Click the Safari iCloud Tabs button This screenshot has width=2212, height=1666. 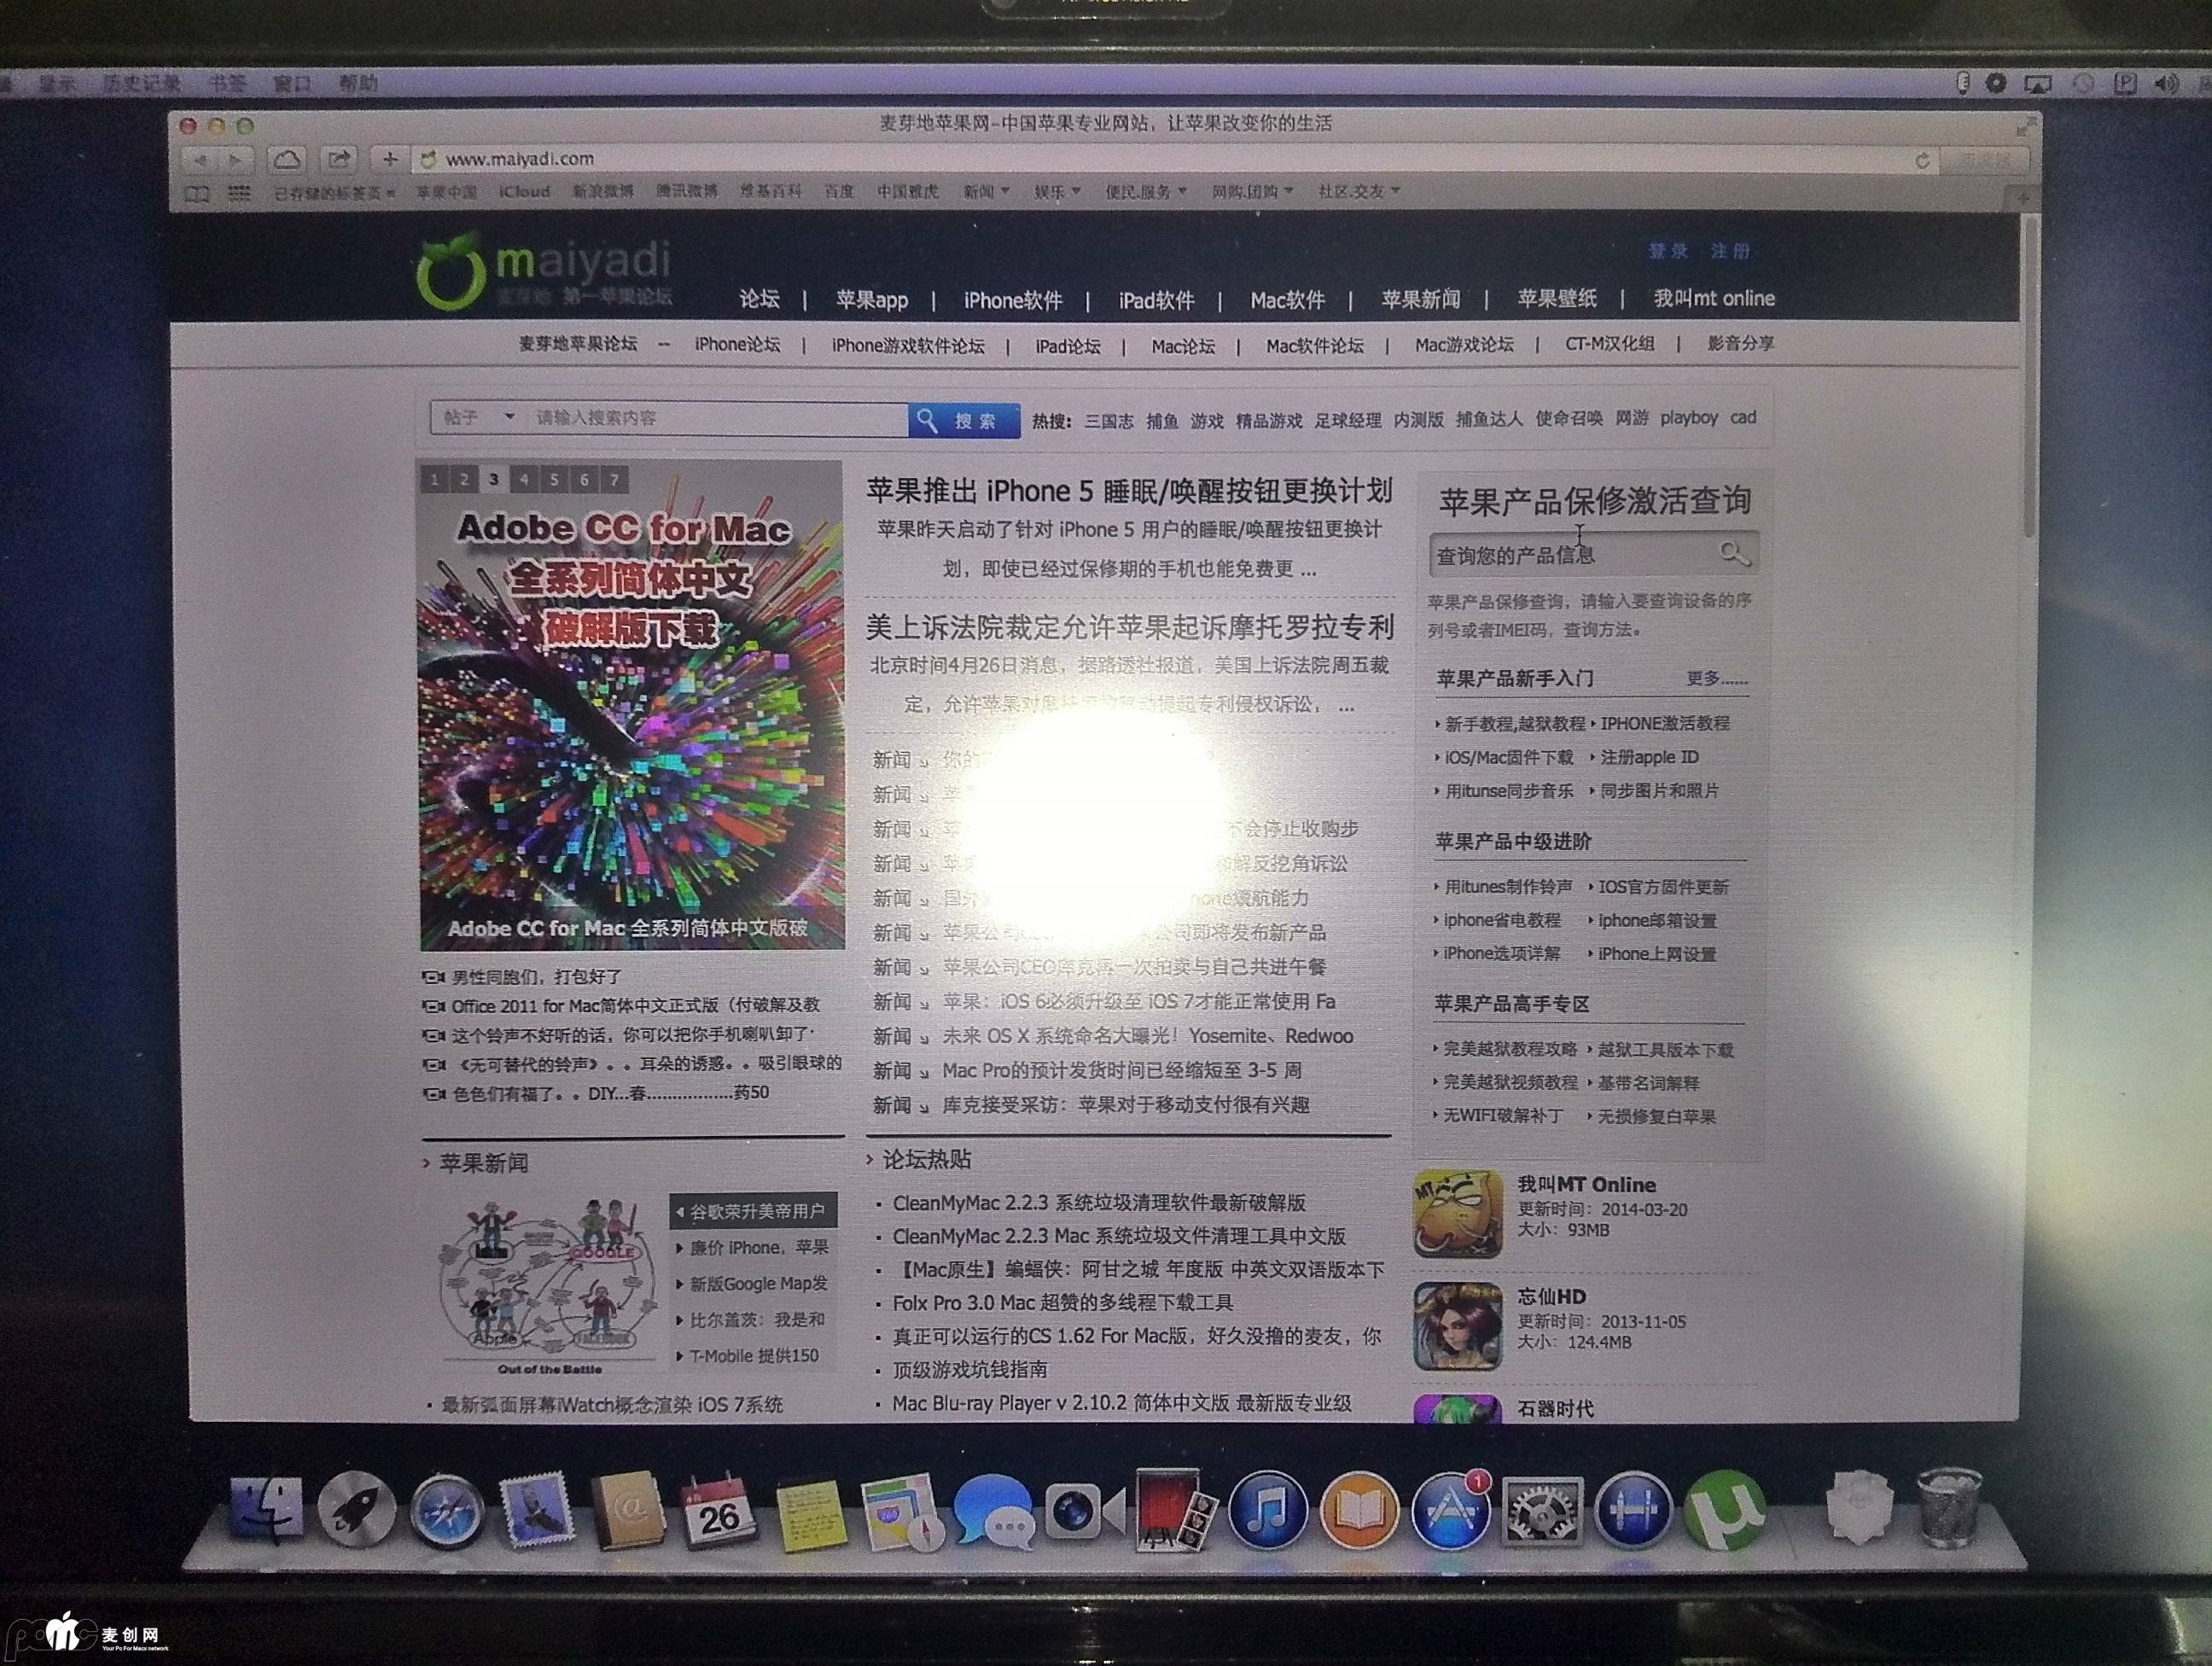pos(287,159)
